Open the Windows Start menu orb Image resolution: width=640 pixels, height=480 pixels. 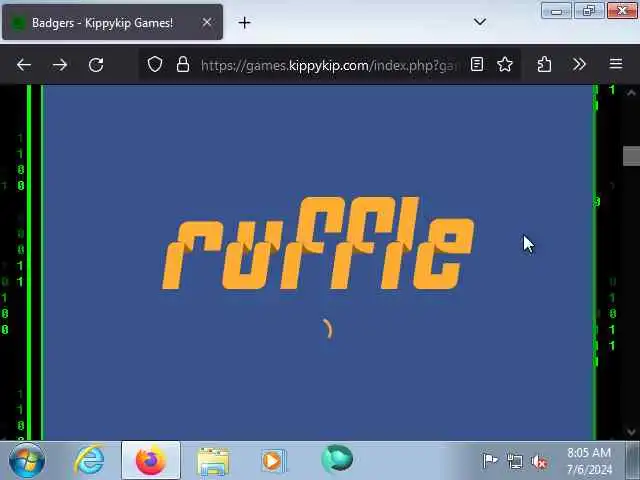click(27, 461)
